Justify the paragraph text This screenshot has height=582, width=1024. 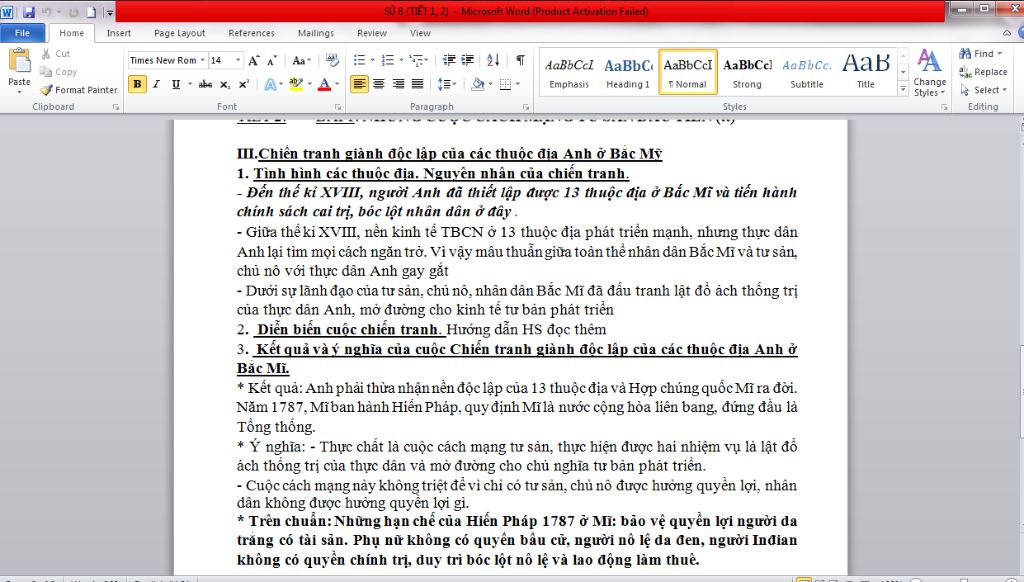tap(417, 84)
